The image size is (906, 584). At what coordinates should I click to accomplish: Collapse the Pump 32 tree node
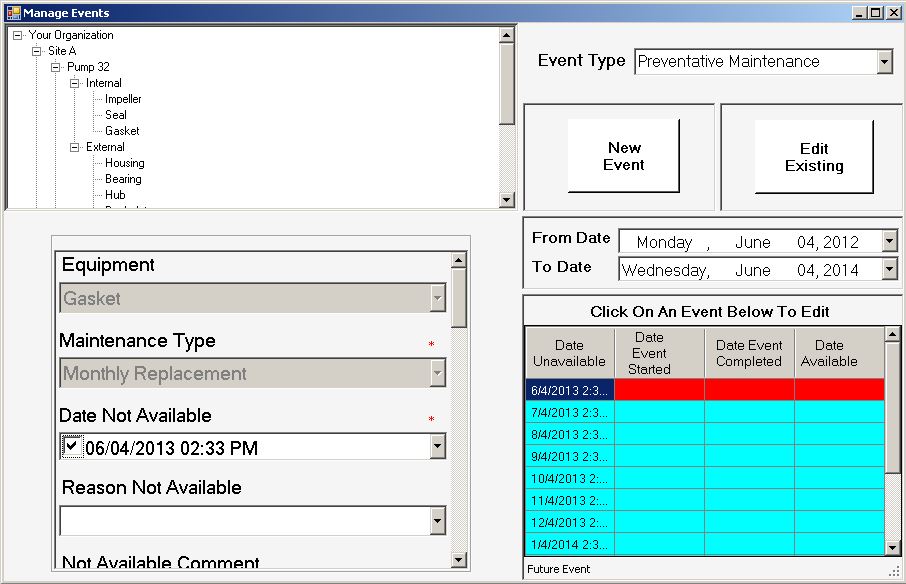[x=56, y=67]
